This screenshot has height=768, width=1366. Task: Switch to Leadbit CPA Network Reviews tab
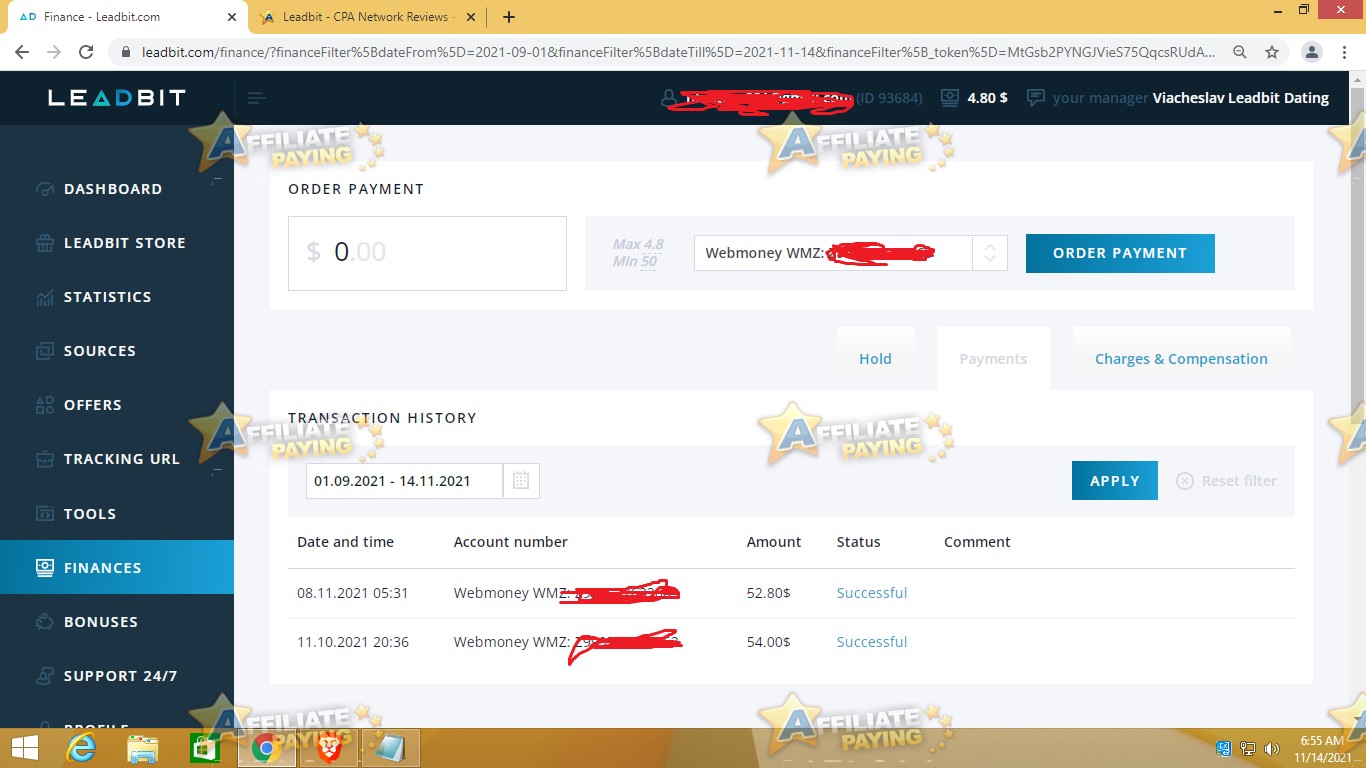[369, 17]
